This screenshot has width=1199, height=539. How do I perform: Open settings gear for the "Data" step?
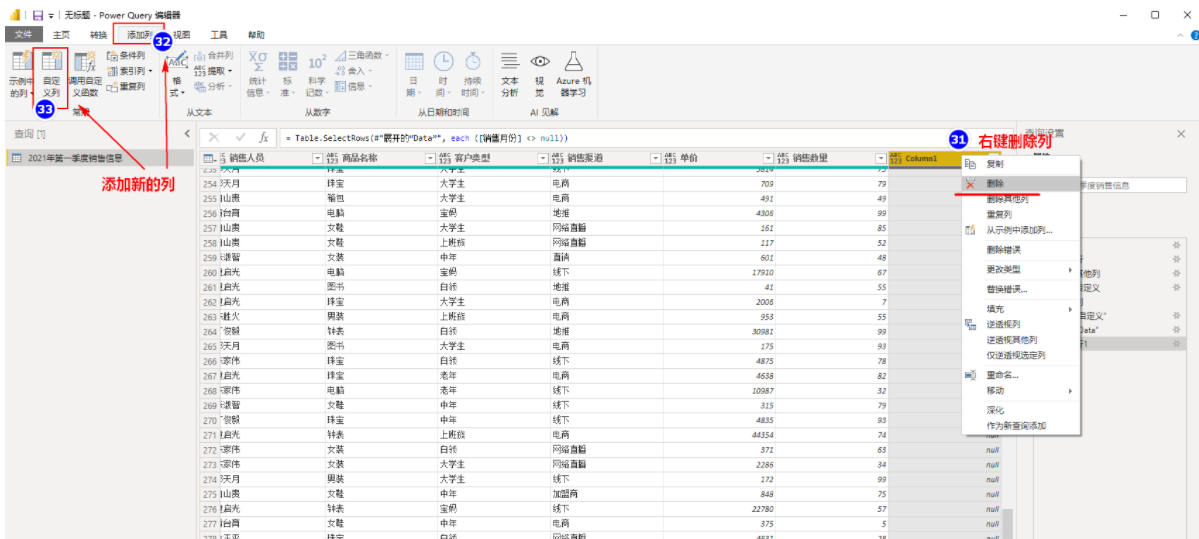[x=1176, y=329]
